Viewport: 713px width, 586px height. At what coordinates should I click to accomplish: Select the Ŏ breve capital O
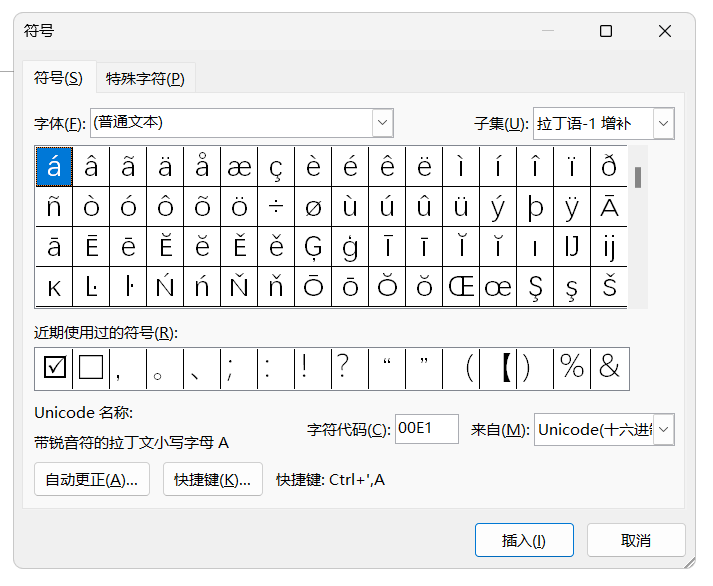(387, 287)
